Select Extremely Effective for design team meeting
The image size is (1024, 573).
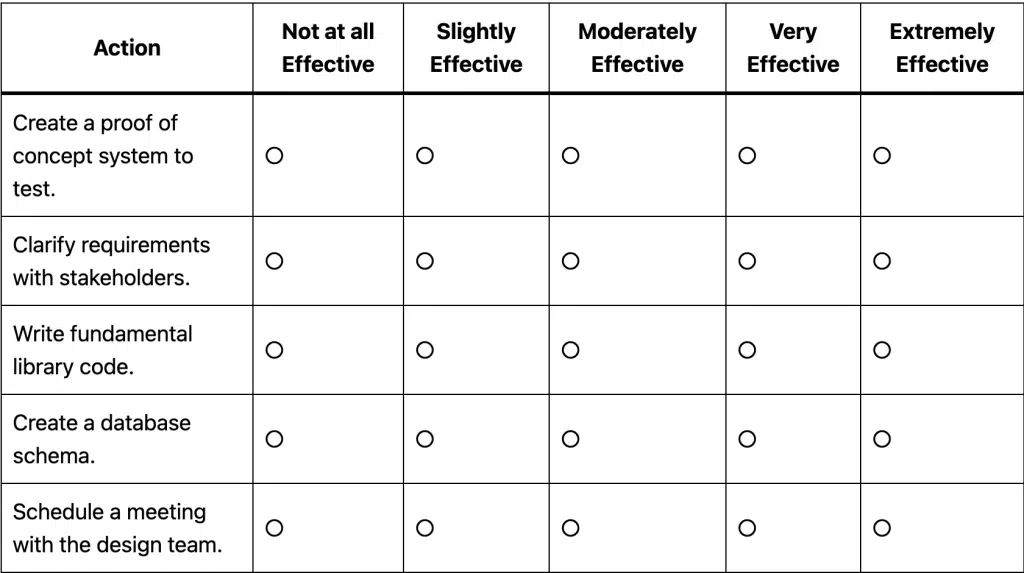coord(882,528)
